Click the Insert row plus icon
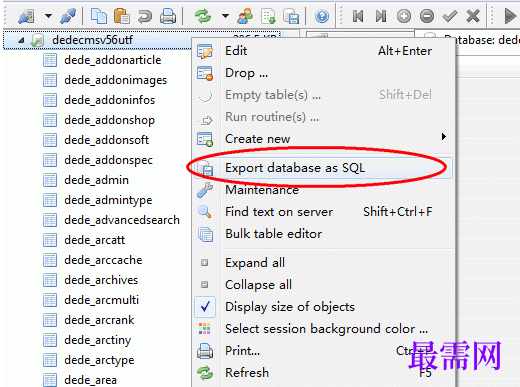The image size is (520, 387). pos(404,16)
